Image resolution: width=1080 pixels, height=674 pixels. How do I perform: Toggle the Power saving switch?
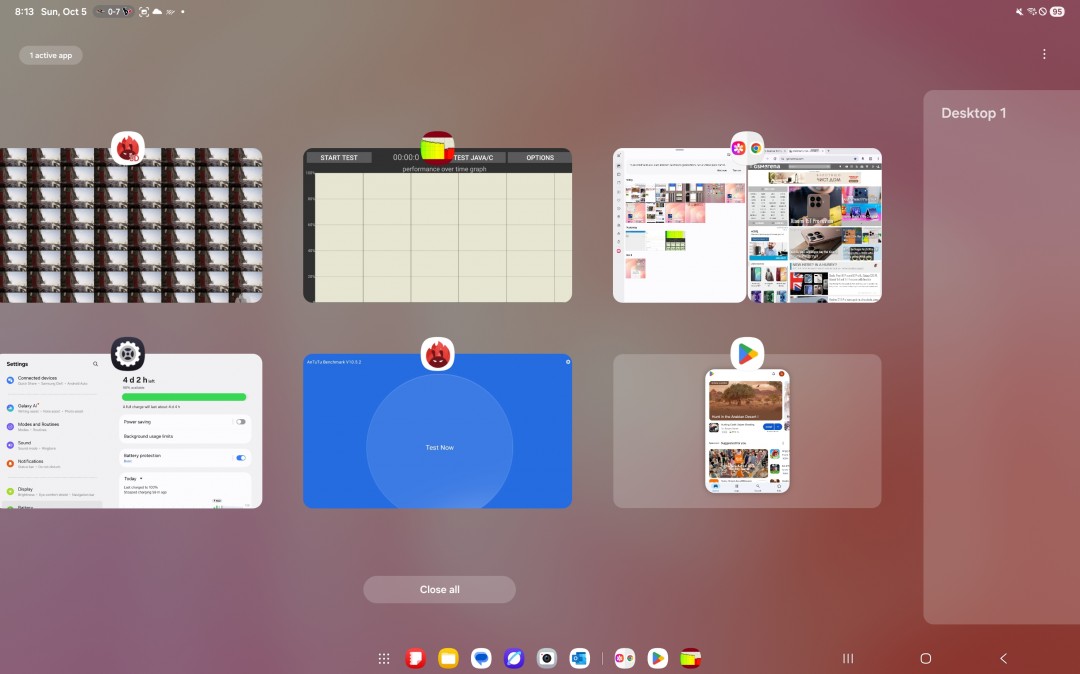tap(241, 422)
